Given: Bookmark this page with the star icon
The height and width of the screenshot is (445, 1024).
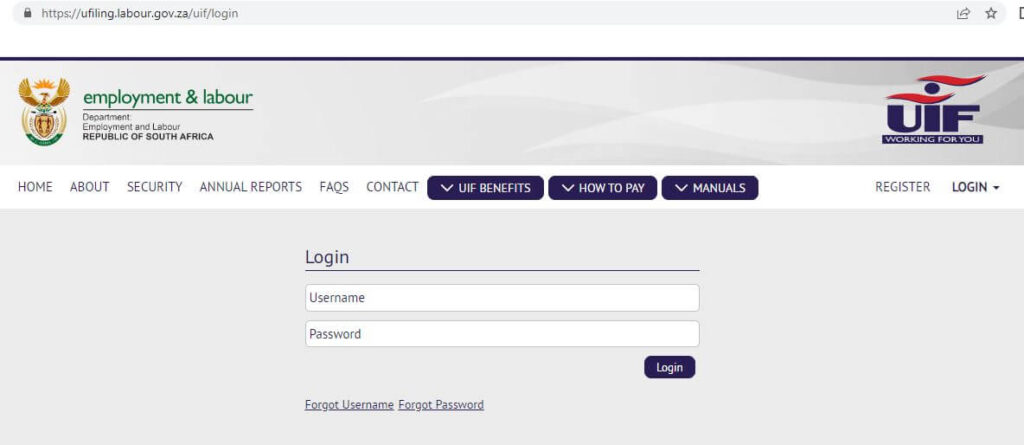Looking at the screenshot, I should (991, 14).
